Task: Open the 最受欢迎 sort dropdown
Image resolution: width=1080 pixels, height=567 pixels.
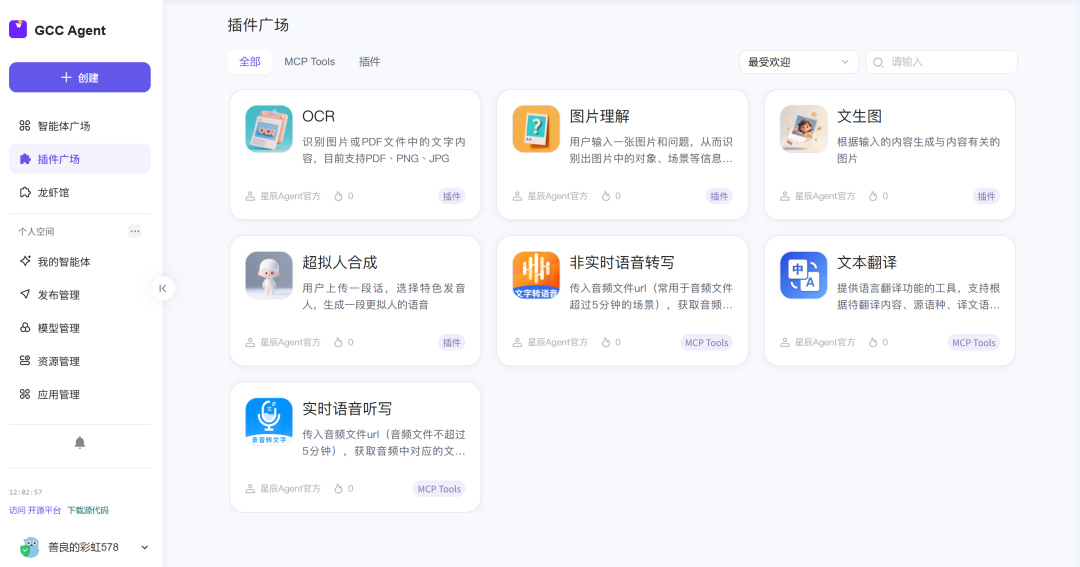Action: (798, 62)
